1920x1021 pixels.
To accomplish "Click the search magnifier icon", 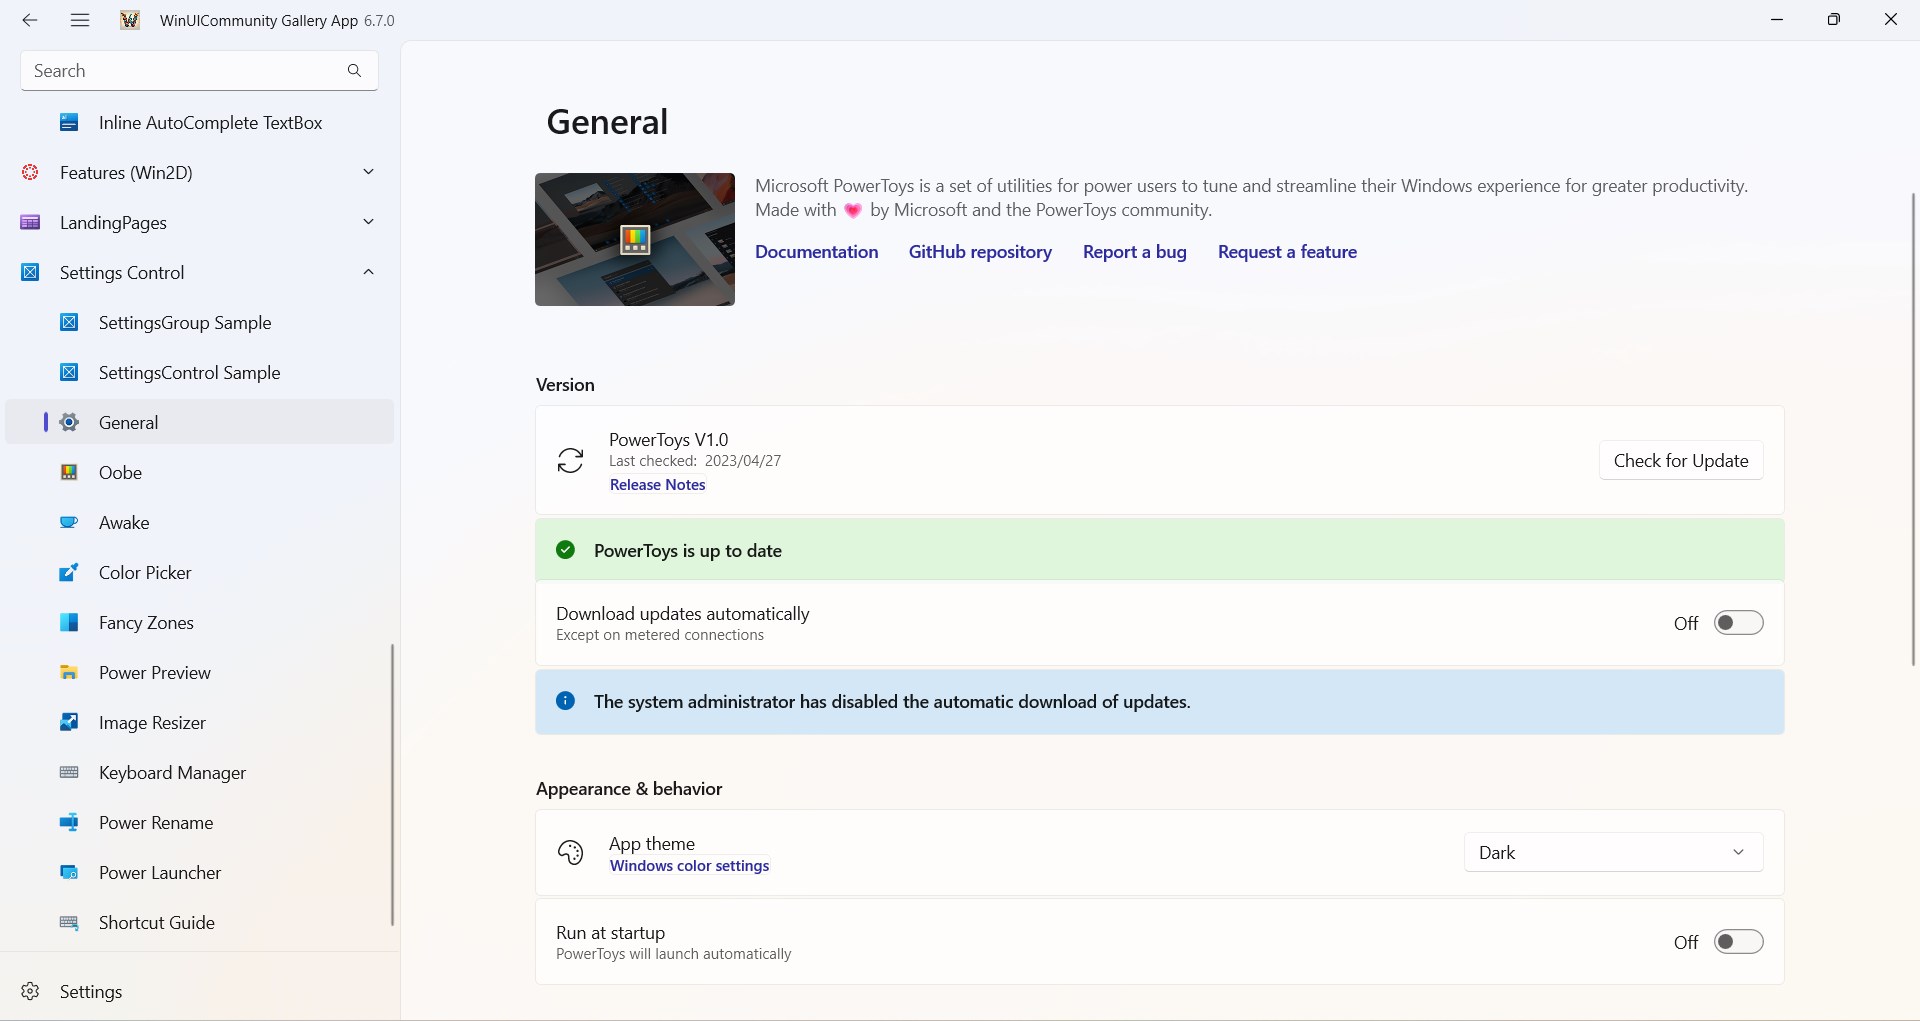I will pos(354,71).
